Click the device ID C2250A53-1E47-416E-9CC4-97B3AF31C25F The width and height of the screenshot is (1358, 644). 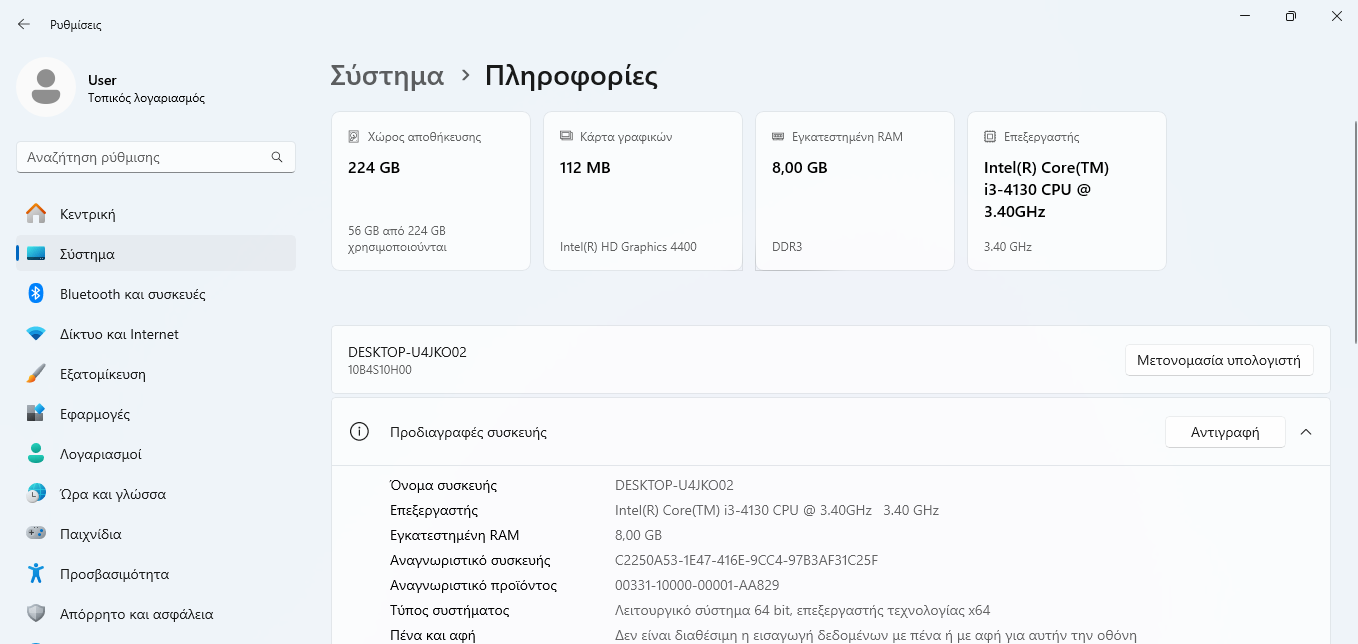[x=746, y=560]
